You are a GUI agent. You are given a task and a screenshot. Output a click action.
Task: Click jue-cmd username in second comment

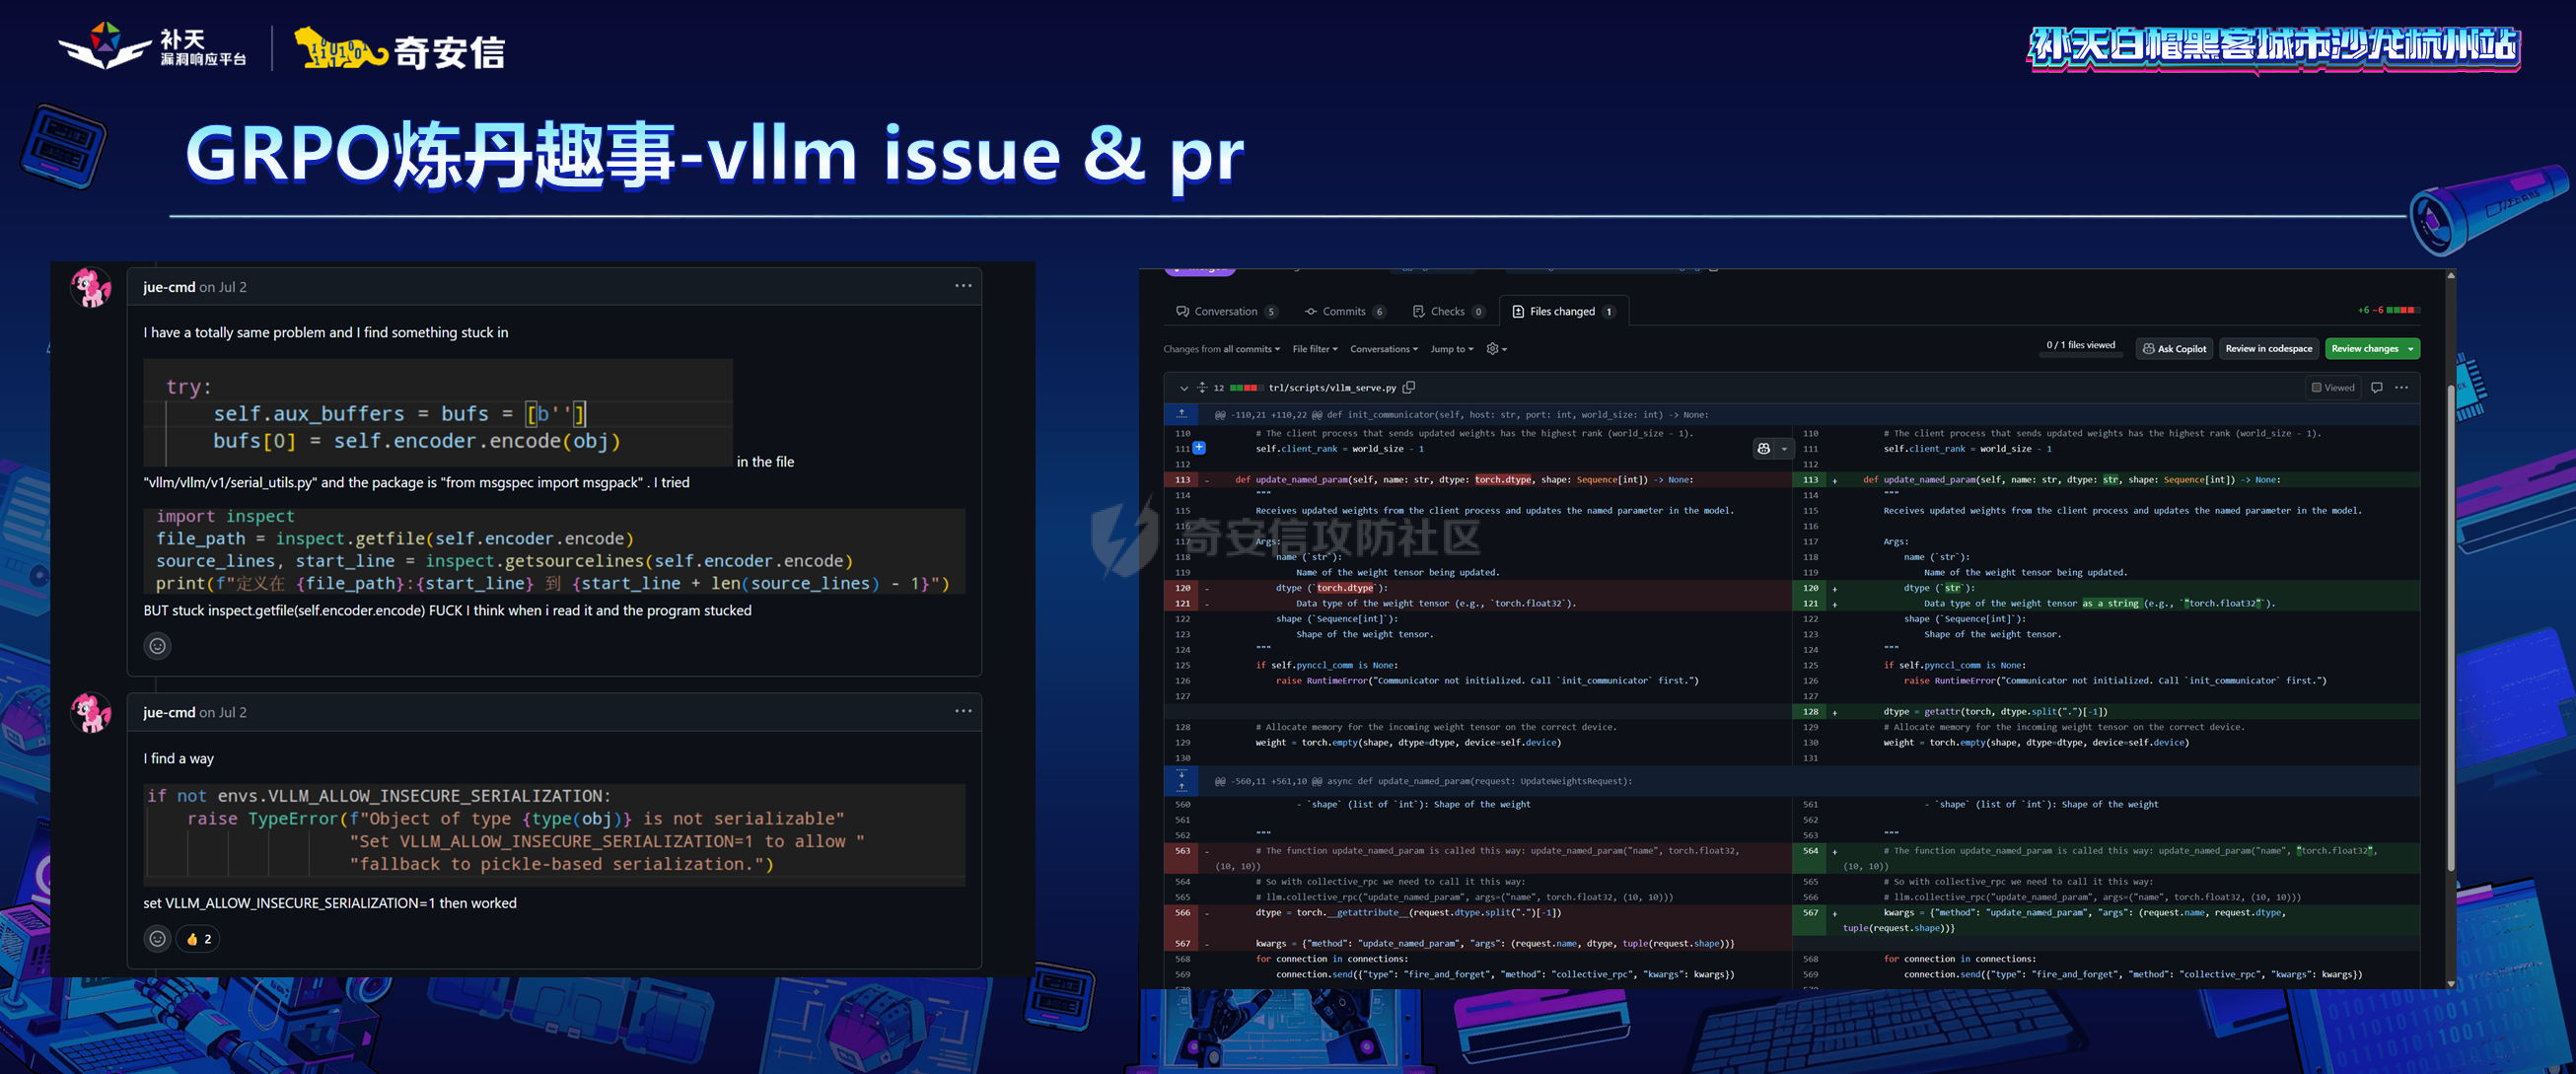[x=169, y=712]
